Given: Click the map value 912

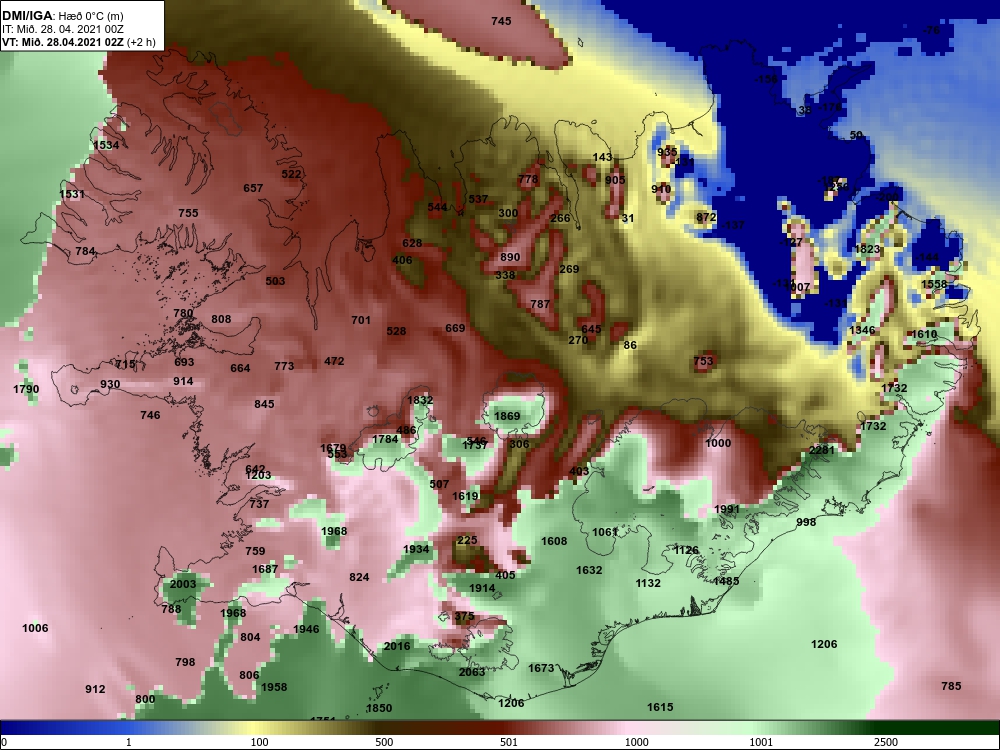Looking at the screenshot, I should tap(95, 689).
